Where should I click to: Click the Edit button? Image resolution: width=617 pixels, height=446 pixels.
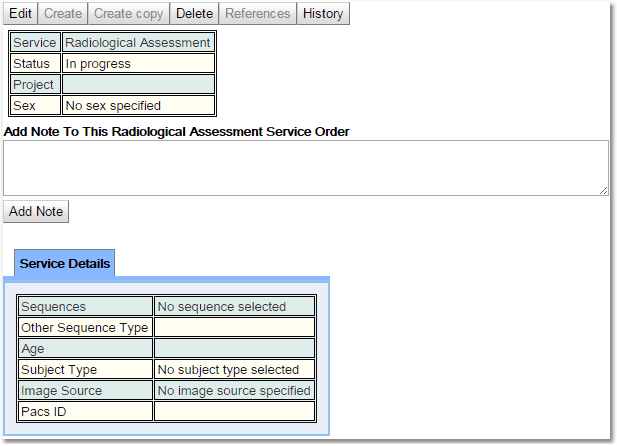click(21, 13)
